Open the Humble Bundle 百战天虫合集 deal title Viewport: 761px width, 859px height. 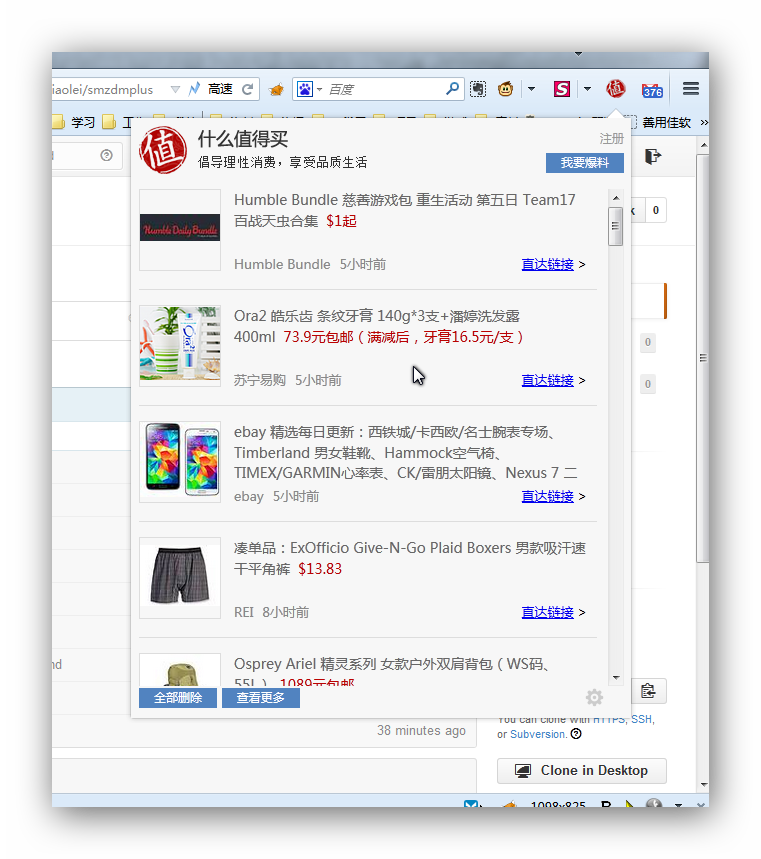click(x=404, y=210)
